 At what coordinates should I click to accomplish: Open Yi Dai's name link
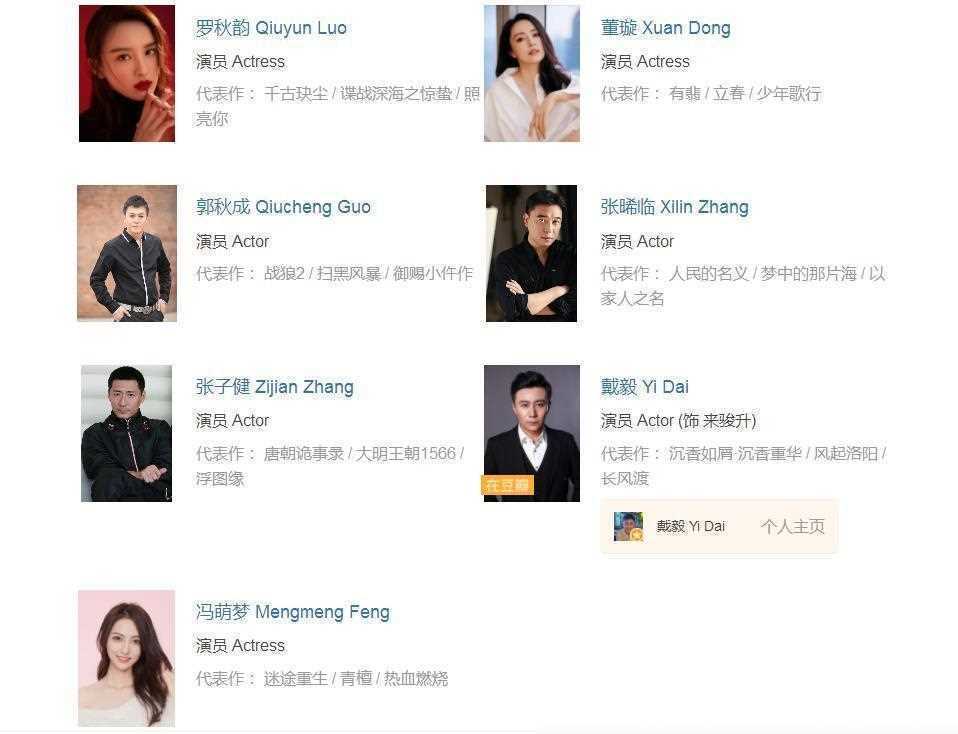(645, 387)
